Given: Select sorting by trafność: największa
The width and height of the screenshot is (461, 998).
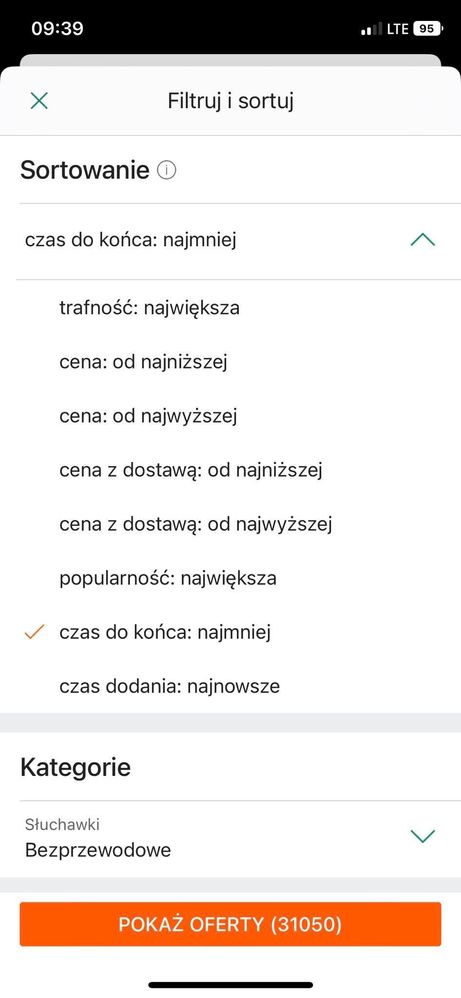Looking at the screenshot, I should 149,308.
